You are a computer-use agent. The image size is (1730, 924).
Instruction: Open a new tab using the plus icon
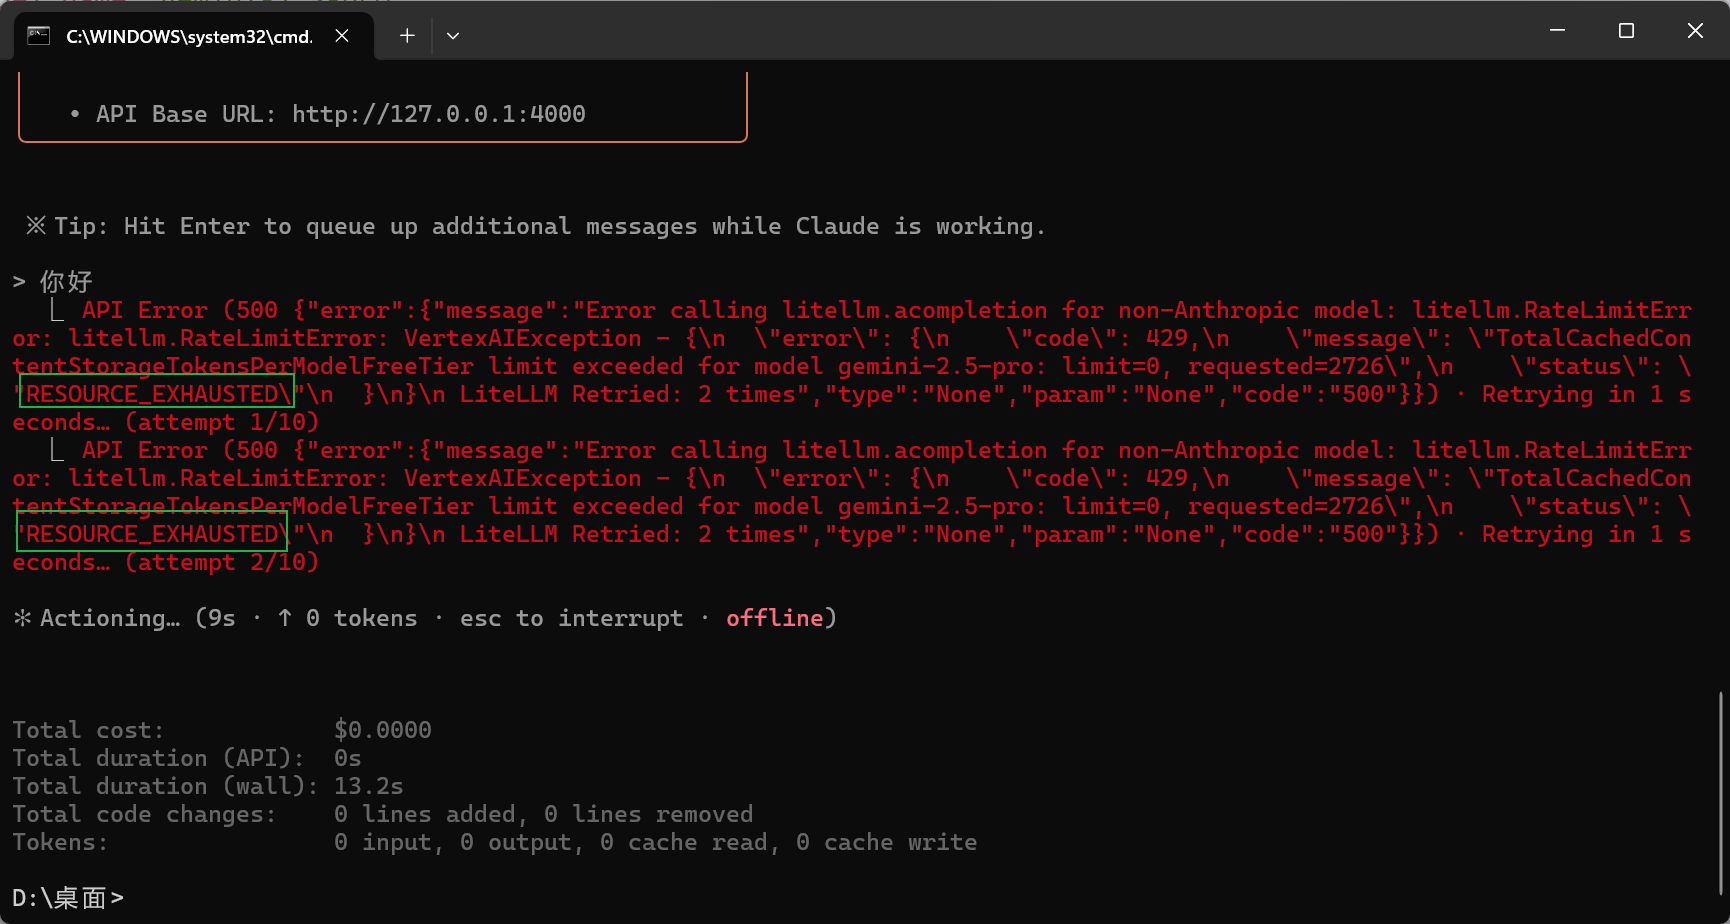407,35
